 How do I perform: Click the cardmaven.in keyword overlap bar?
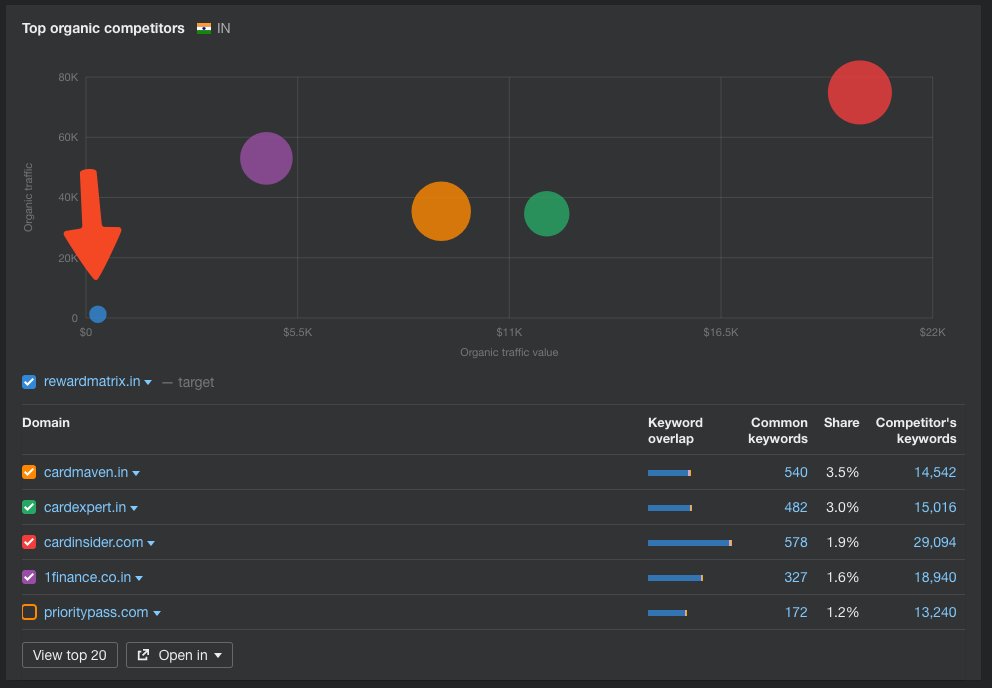click(669, 473)
